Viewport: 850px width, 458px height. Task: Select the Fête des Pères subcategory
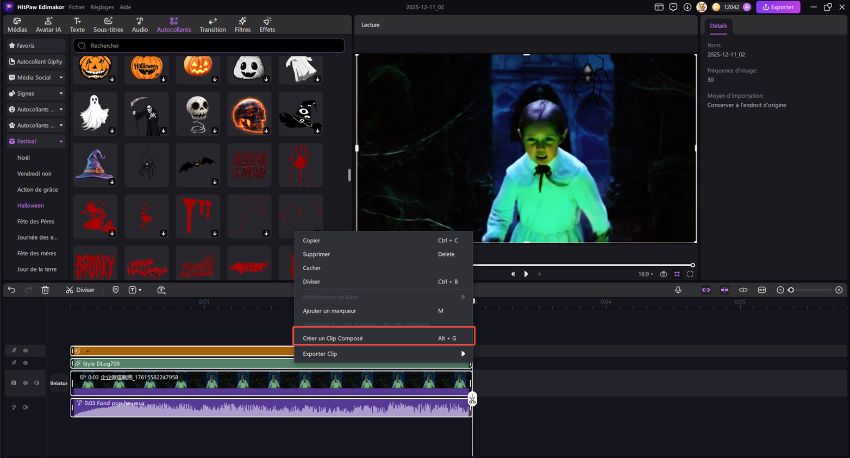pyautogui.click(x=35, y=221)
